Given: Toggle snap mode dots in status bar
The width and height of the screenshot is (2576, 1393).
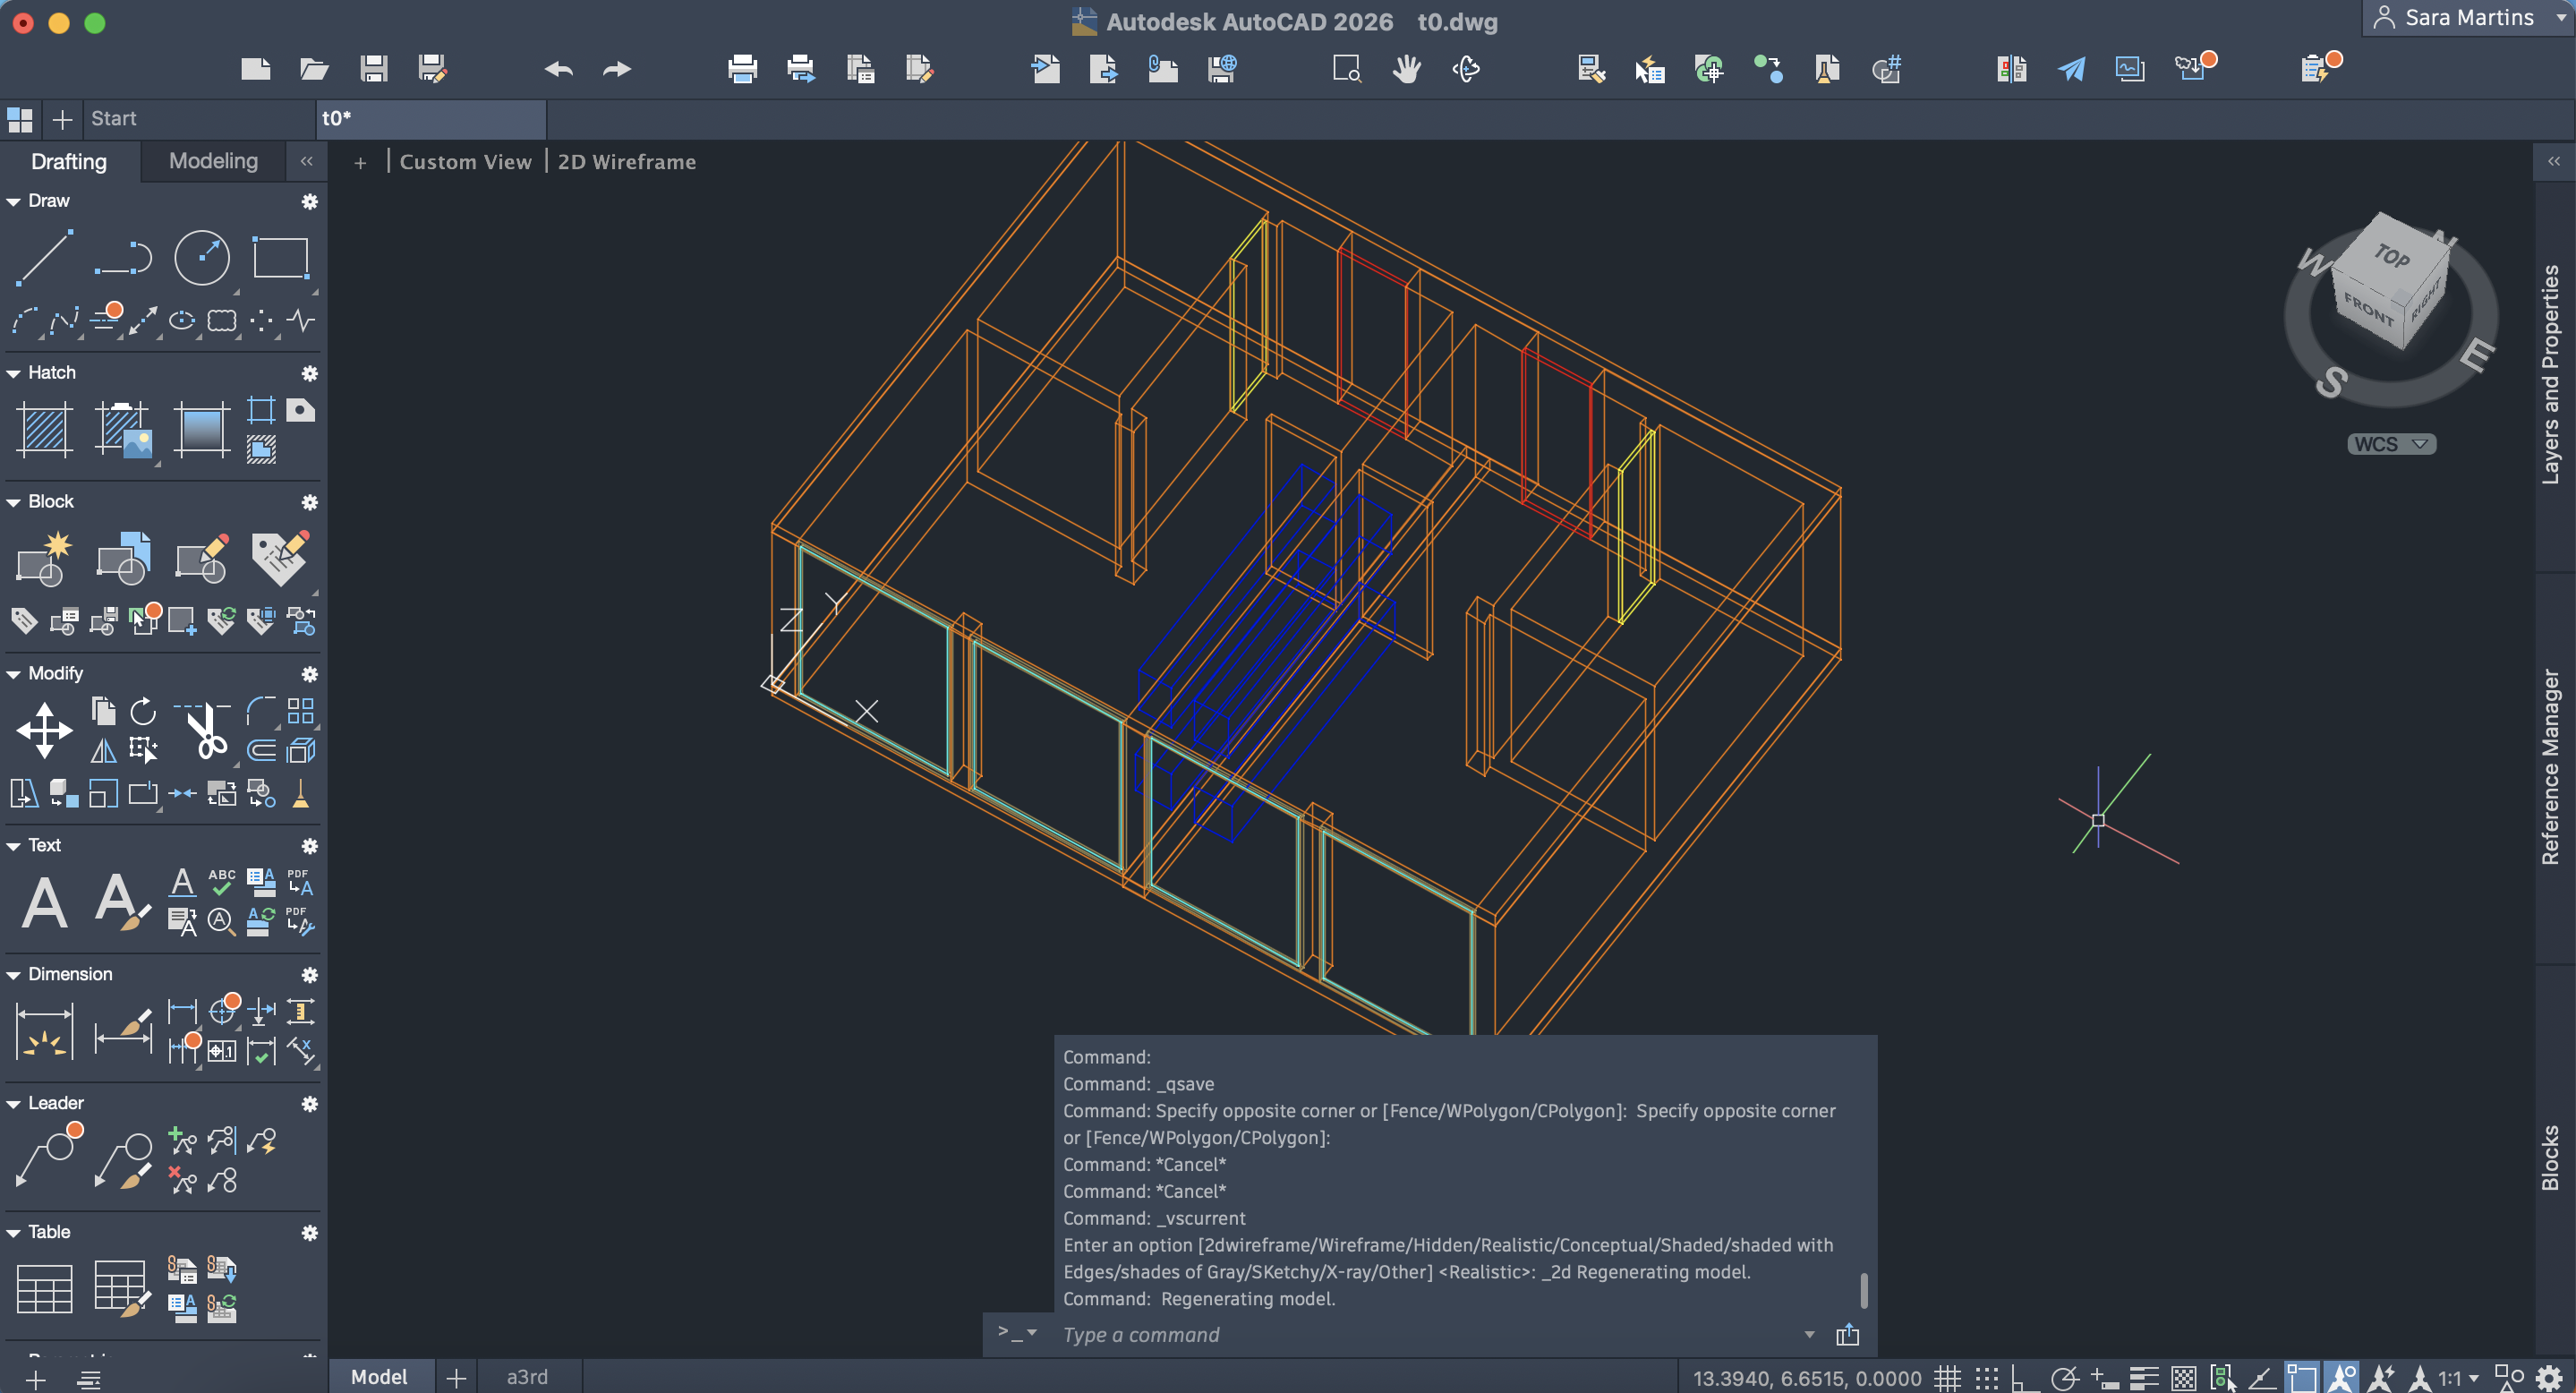Looking at the screenshot, I should pos(1986,1378).
